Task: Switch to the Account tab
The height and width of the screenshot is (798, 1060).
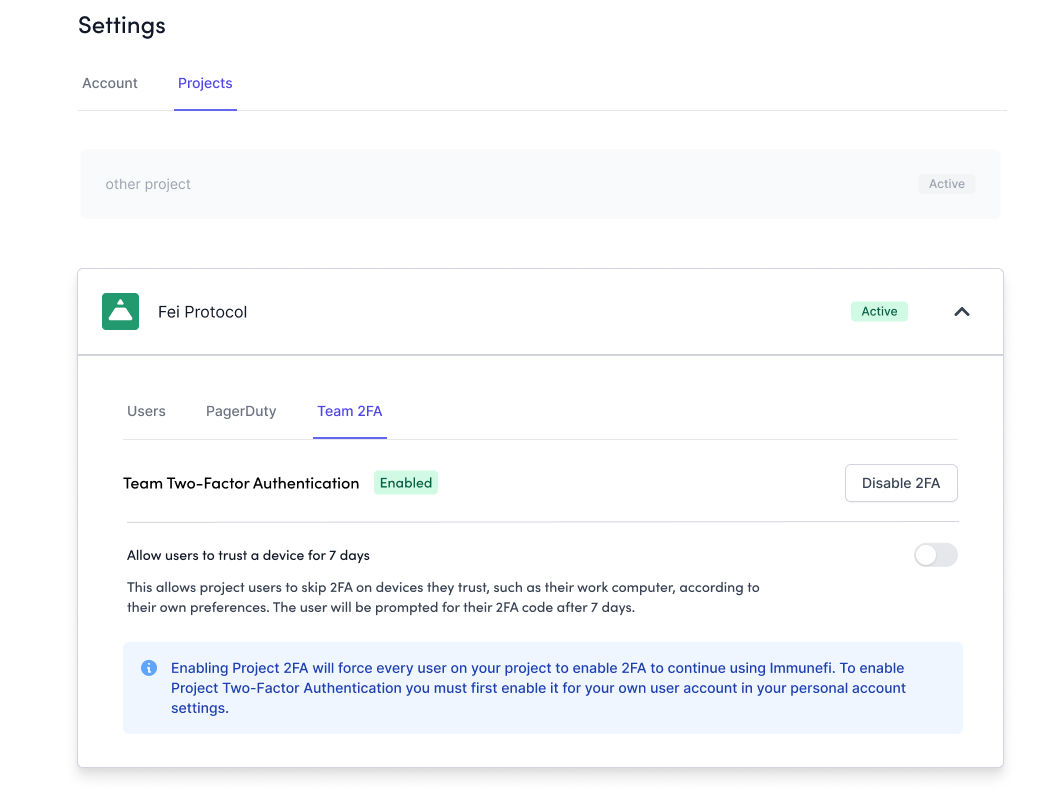Action: coord(109,83)
